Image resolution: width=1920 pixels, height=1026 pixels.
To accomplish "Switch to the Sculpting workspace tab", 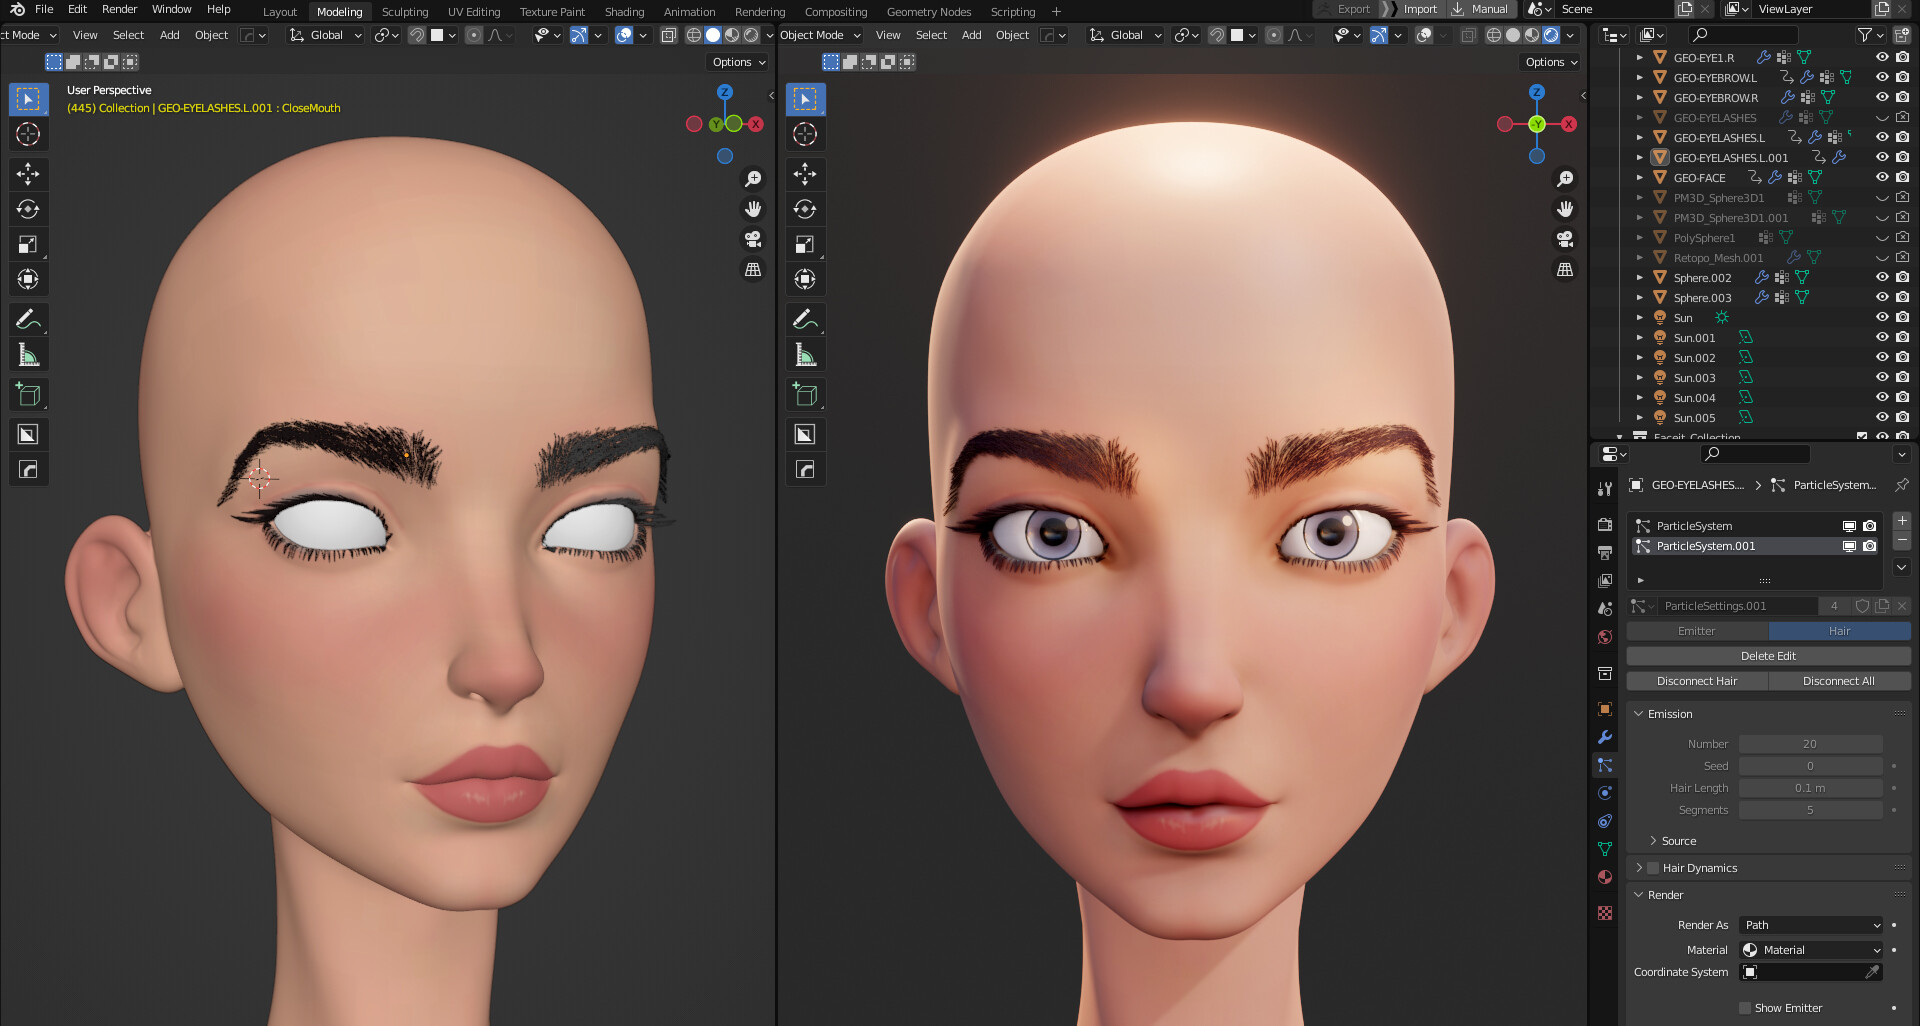I will (x=405, y=11).
